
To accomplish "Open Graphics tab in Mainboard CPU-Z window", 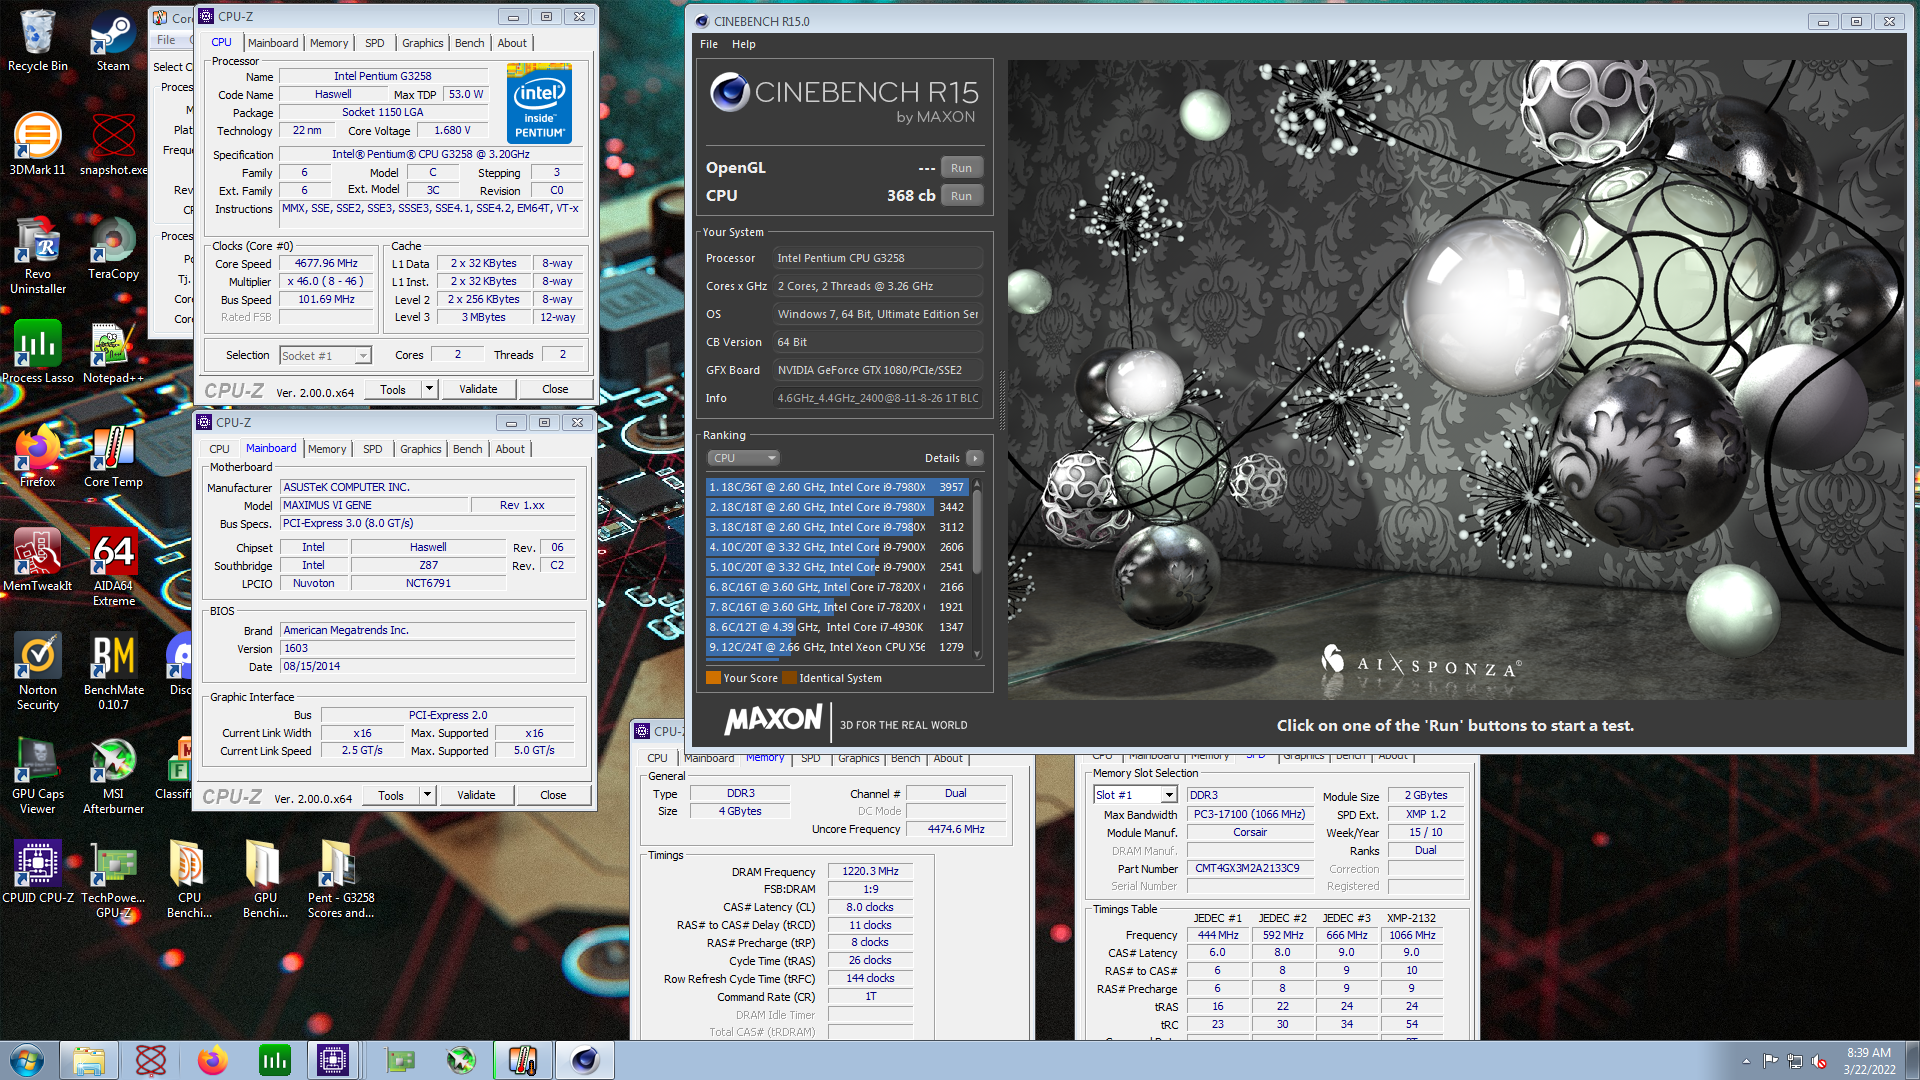I will point(420,449).
